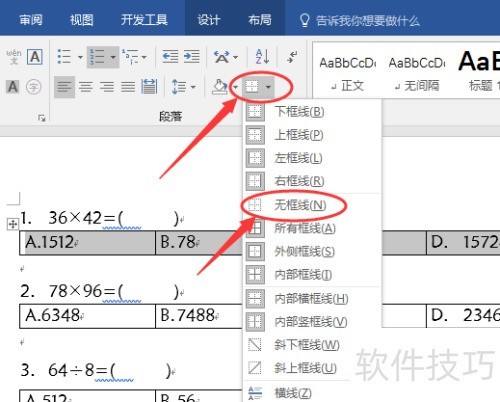Open the Borders dropdown arrow
Image resolution: width=500 pixels, height=402 pixels.
click(x=268, y=87)
